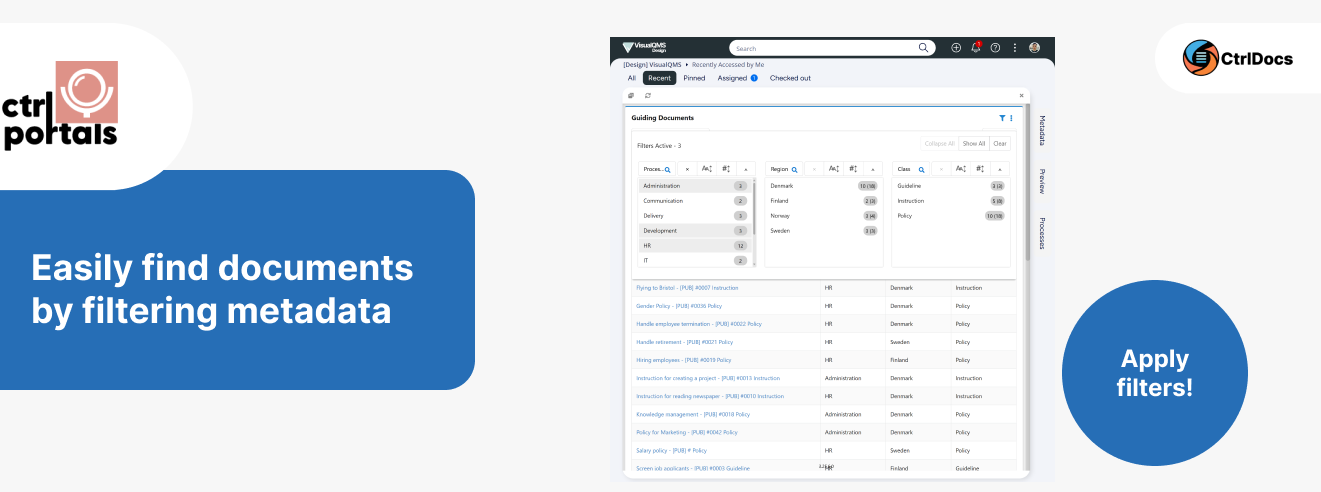Screen dimensions: 1321x492
Task: Sort Class filter by count
Action: pyautogui.click(x=979, y=170)
